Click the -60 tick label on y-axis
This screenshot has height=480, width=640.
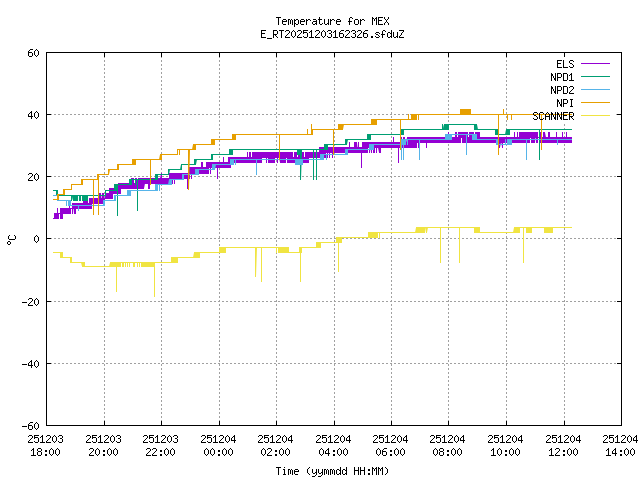(30, 425)
